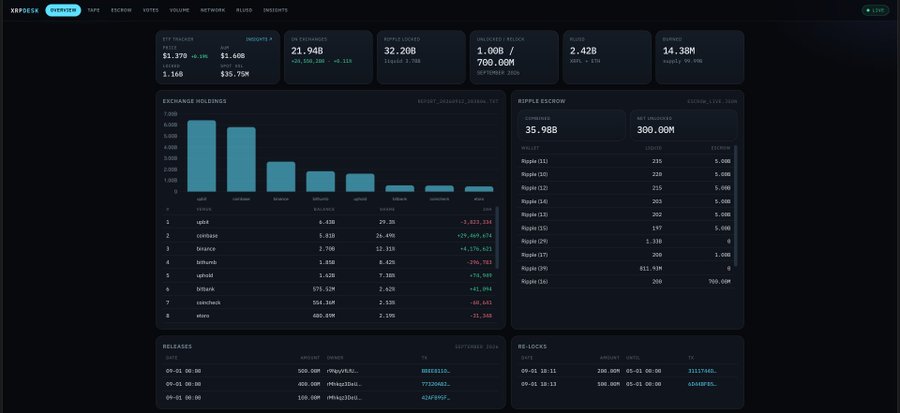Click the bitbank bar in chart

[x=399, y=188]
